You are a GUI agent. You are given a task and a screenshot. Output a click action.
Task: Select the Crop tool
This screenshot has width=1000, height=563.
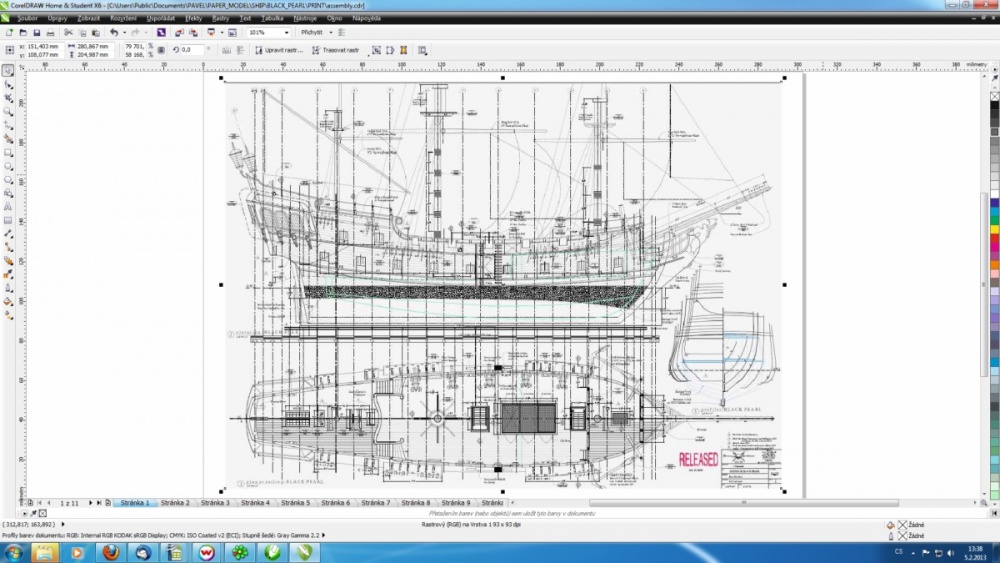pyautogui.click(x=8, y=98)
